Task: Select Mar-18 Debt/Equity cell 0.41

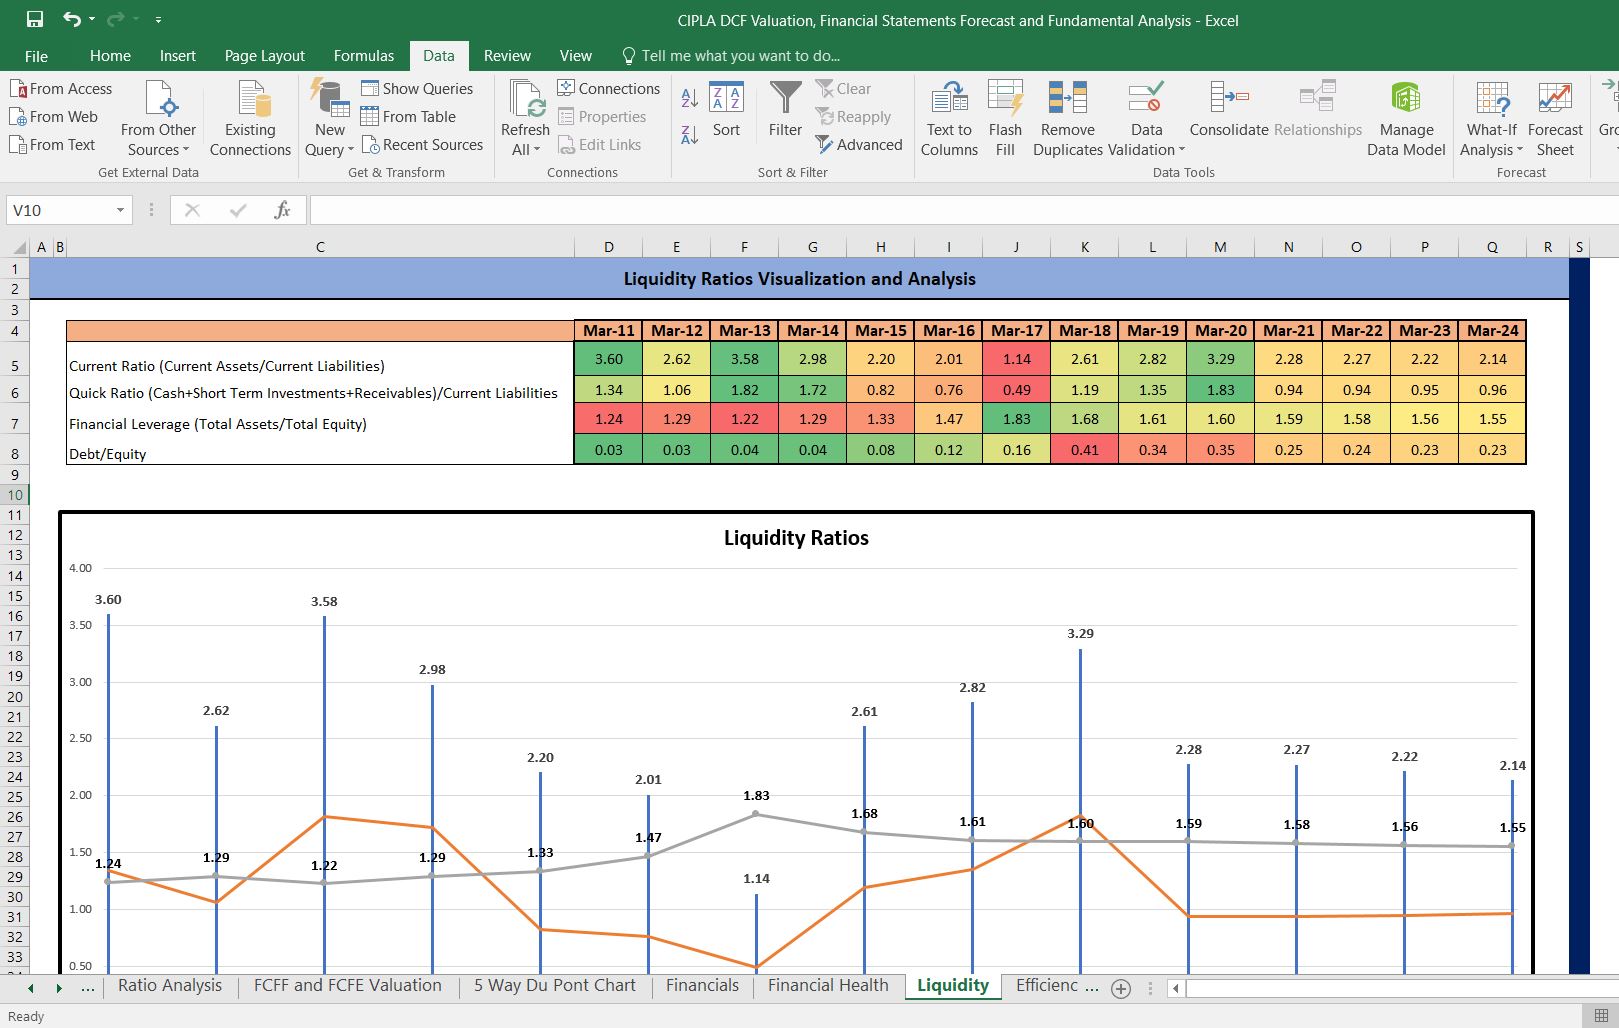Action: pos(1084,450)
